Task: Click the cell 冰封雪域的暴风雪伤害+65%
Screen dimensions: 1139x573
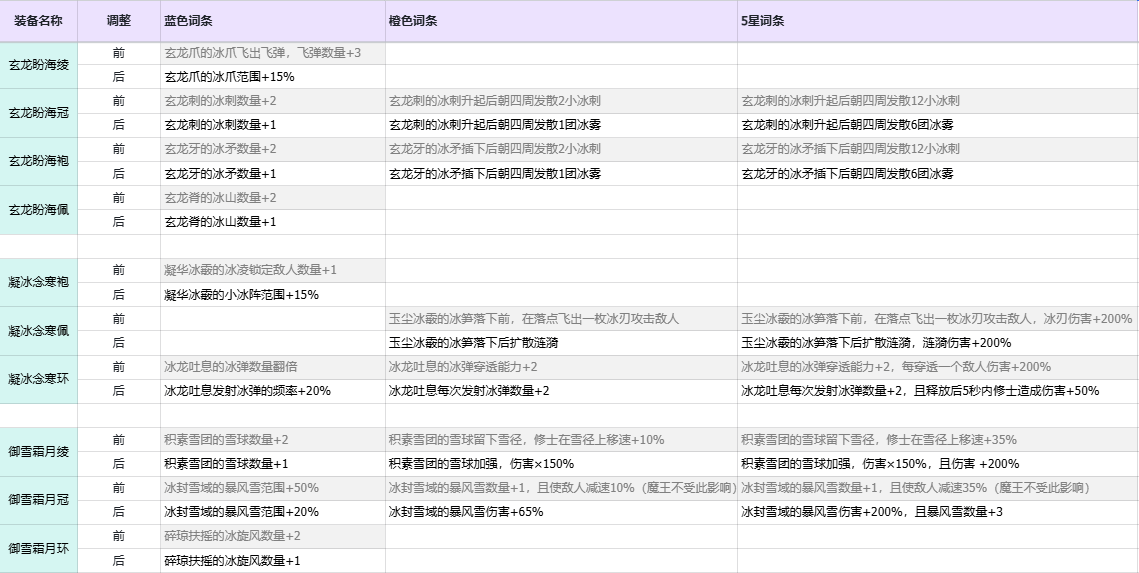Action: (x=466, y=512)
